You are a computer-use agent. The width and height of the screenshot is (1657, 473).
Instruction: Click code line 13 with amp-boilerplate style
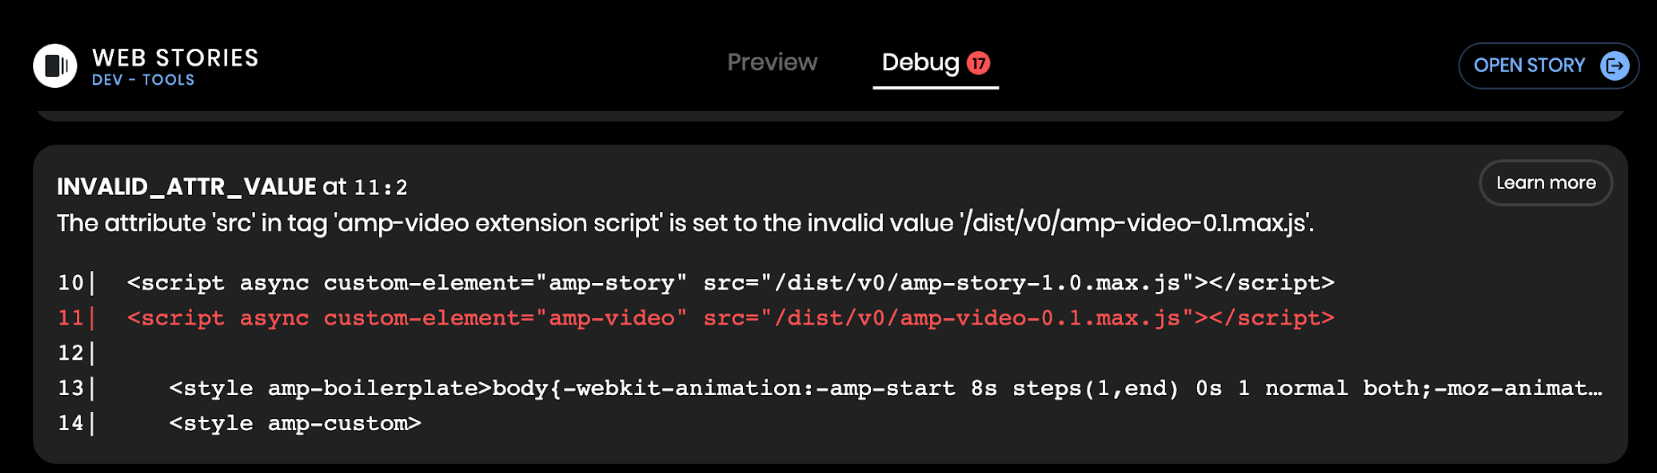(x=885, y=388)
